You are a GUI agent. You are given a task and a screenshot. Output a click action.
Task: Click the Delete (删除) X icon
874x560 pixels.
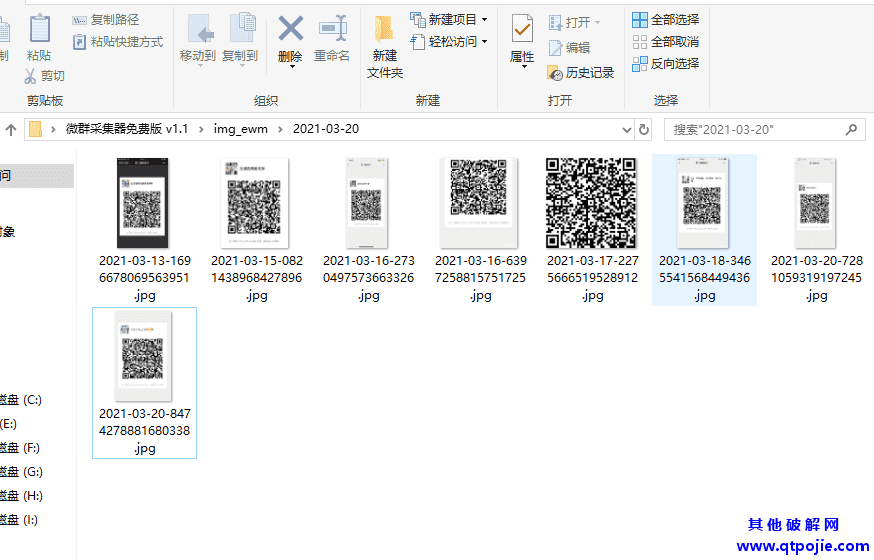(290, 28)
